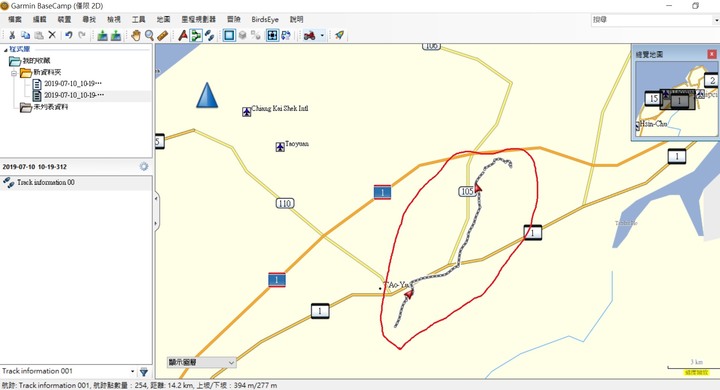Select the New Track footprints tool

pyautogui.click(x=209, y=35)
